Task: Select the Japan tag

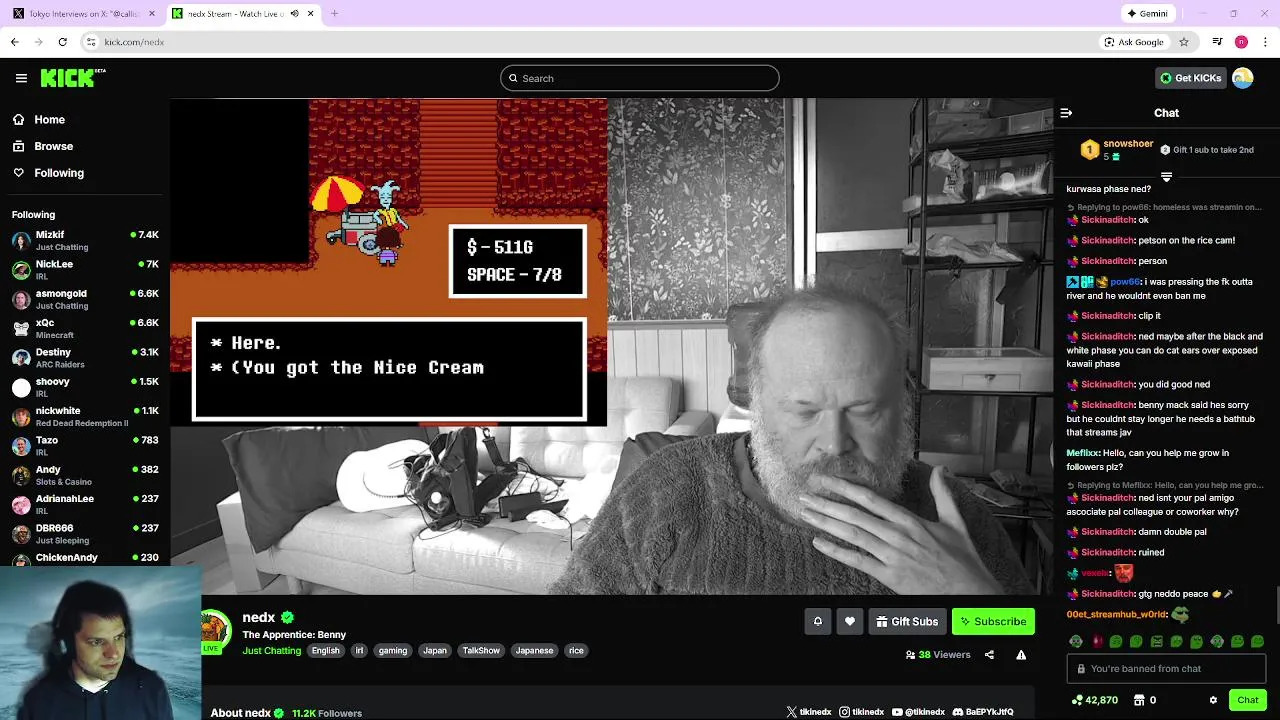Action: [435, 650]
